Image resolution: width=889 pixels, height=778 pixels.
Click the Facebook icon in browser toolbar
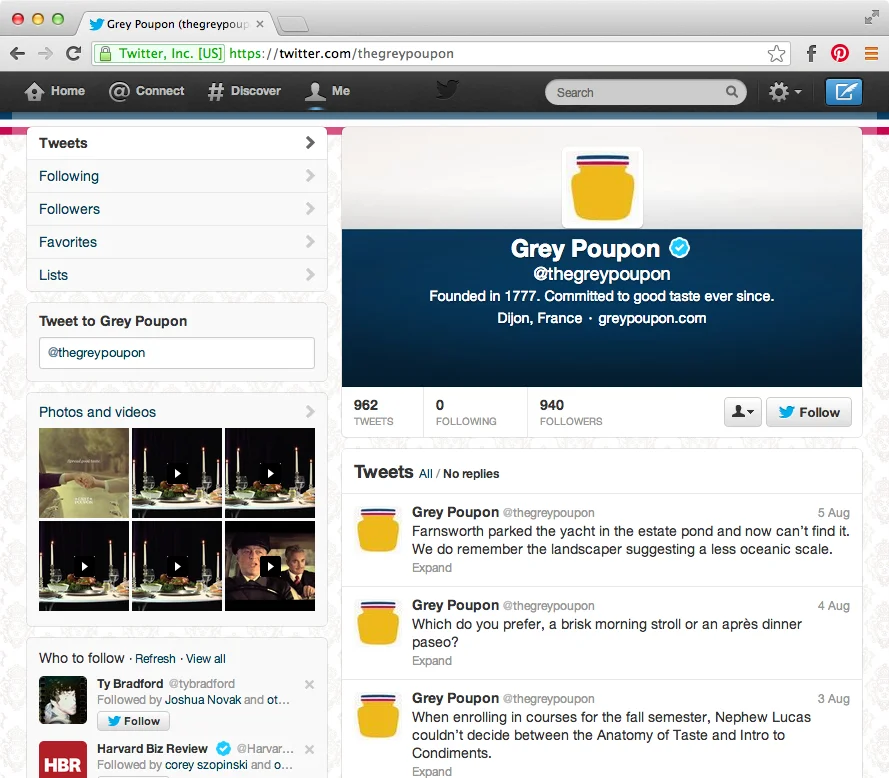(810, 53)
